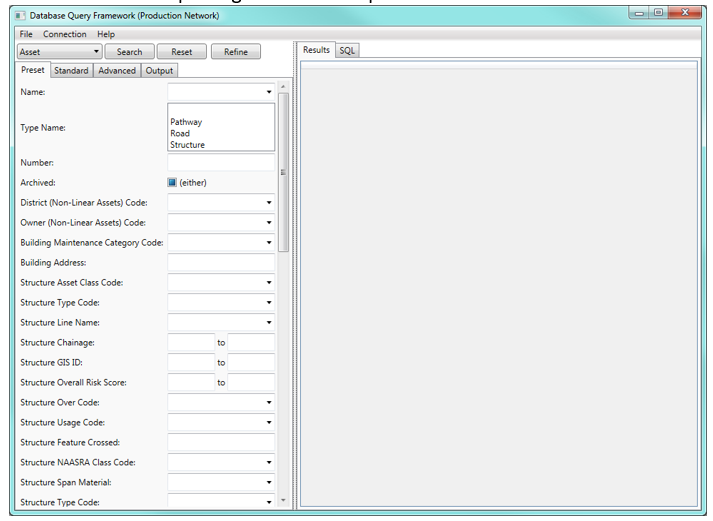Open District (Non-Linear Assets) Code dropdown
Viewport: 713px width, 521px height.
point(221,203)
